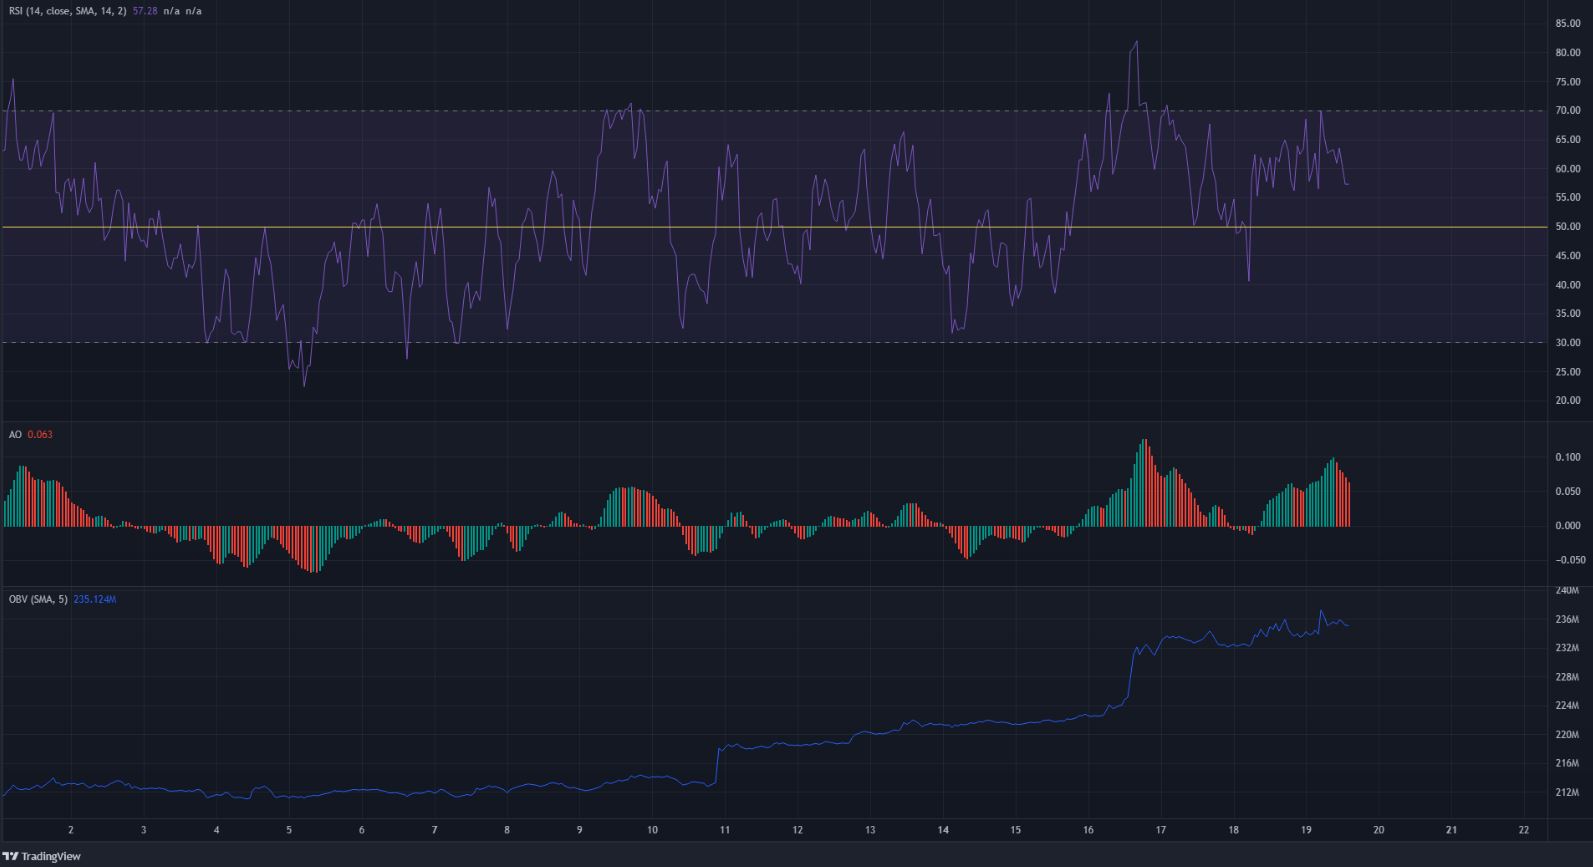
Task: Select the yellow RSI 50 midline
Action: (773, 227)
